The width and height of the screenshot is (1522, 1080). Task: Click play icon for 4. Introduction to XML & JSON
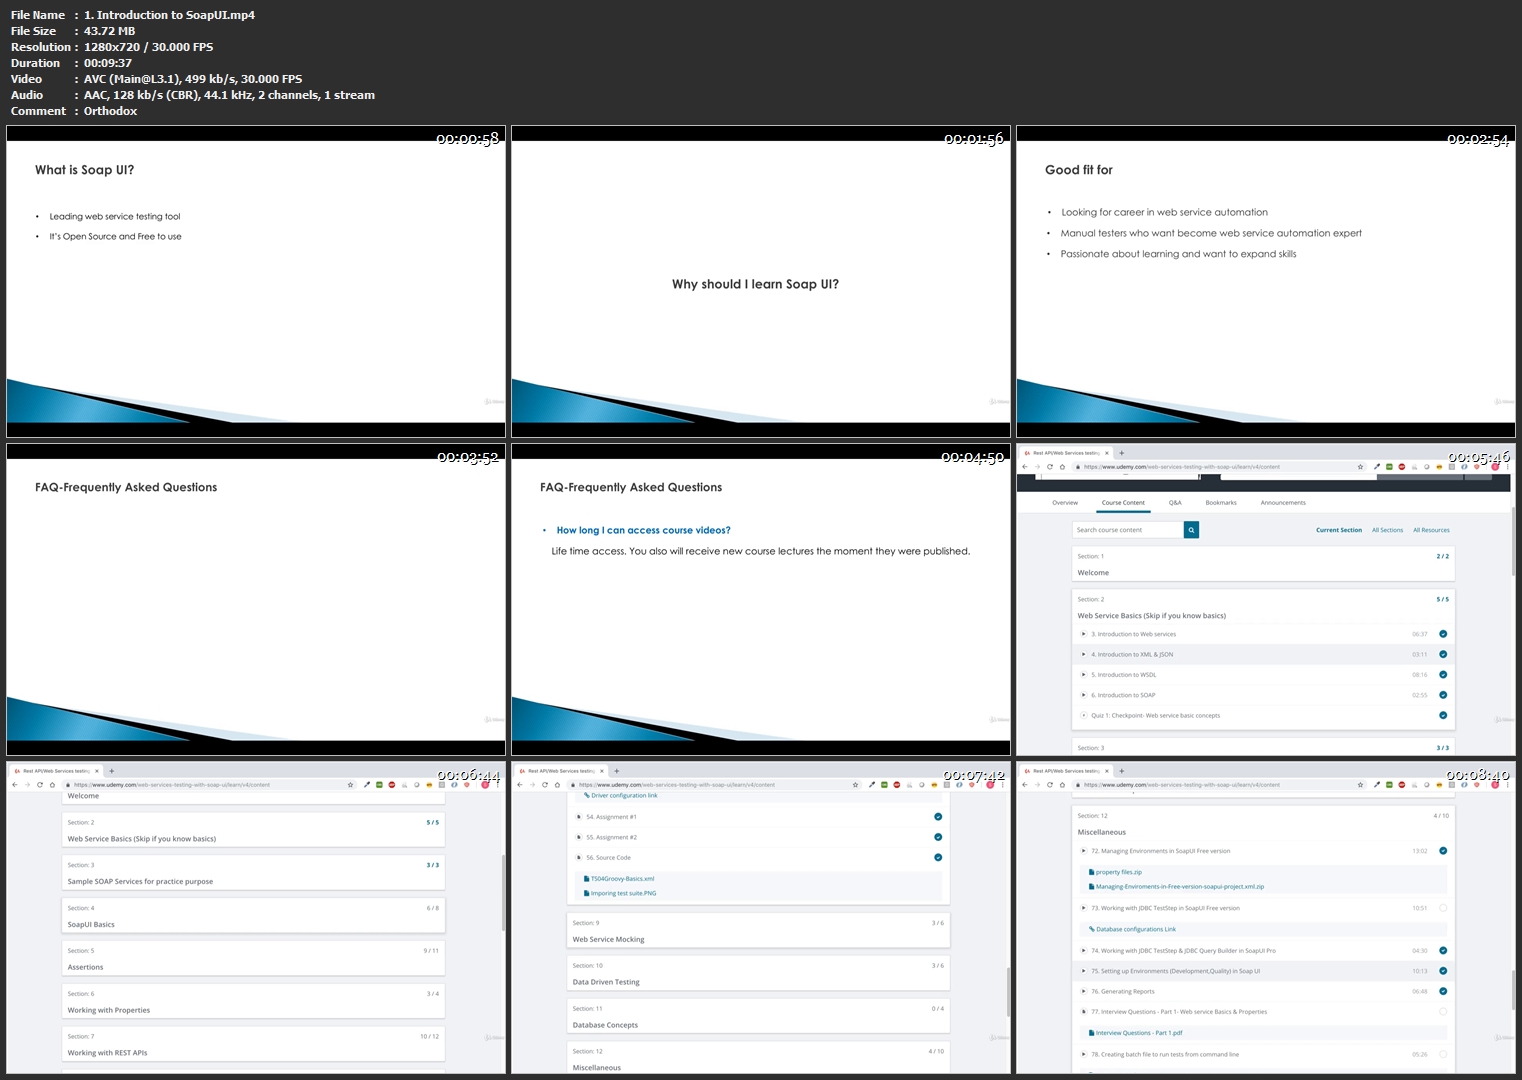1083,654
